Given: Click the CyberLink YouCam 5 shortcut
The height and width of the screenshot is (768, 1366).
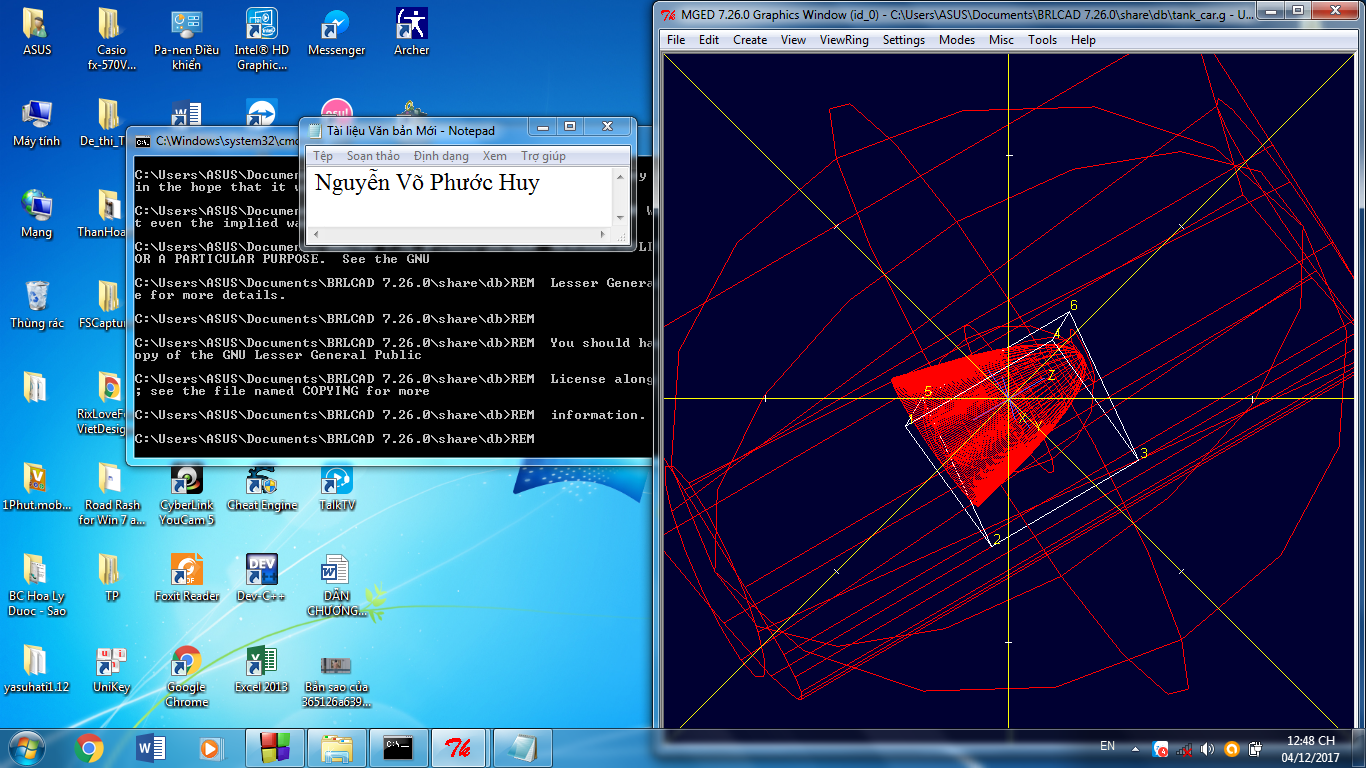Looking at the screenshot, I should point(186,494).
